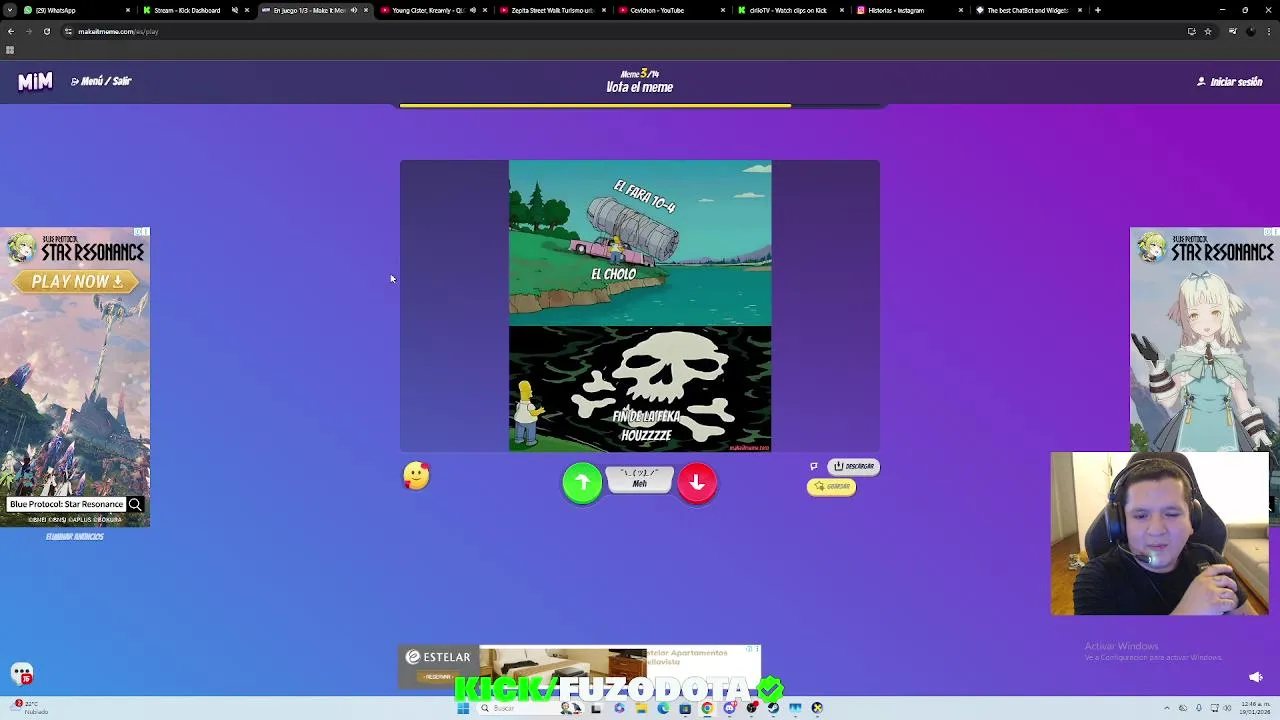Close the WhatsApp tab

click(x=128, y=10)
